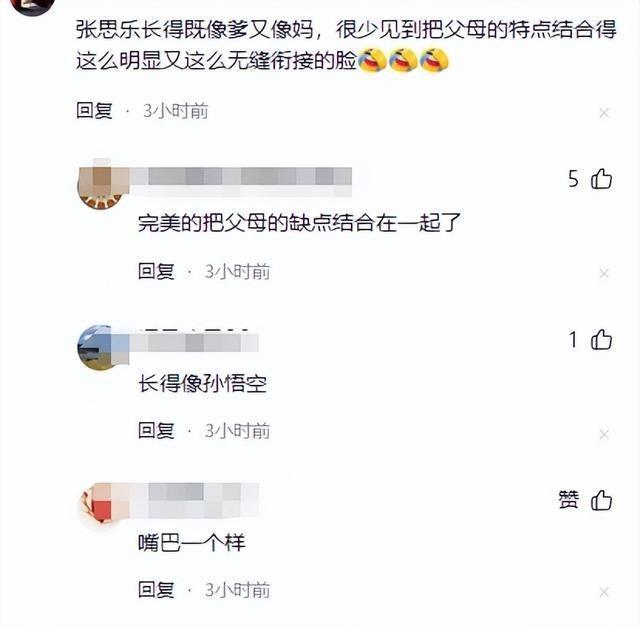Reply to the 长得像孙悟空 comment
Viewport: 640px width, 628px height.
pyautogui.click(x=156, y=431)
